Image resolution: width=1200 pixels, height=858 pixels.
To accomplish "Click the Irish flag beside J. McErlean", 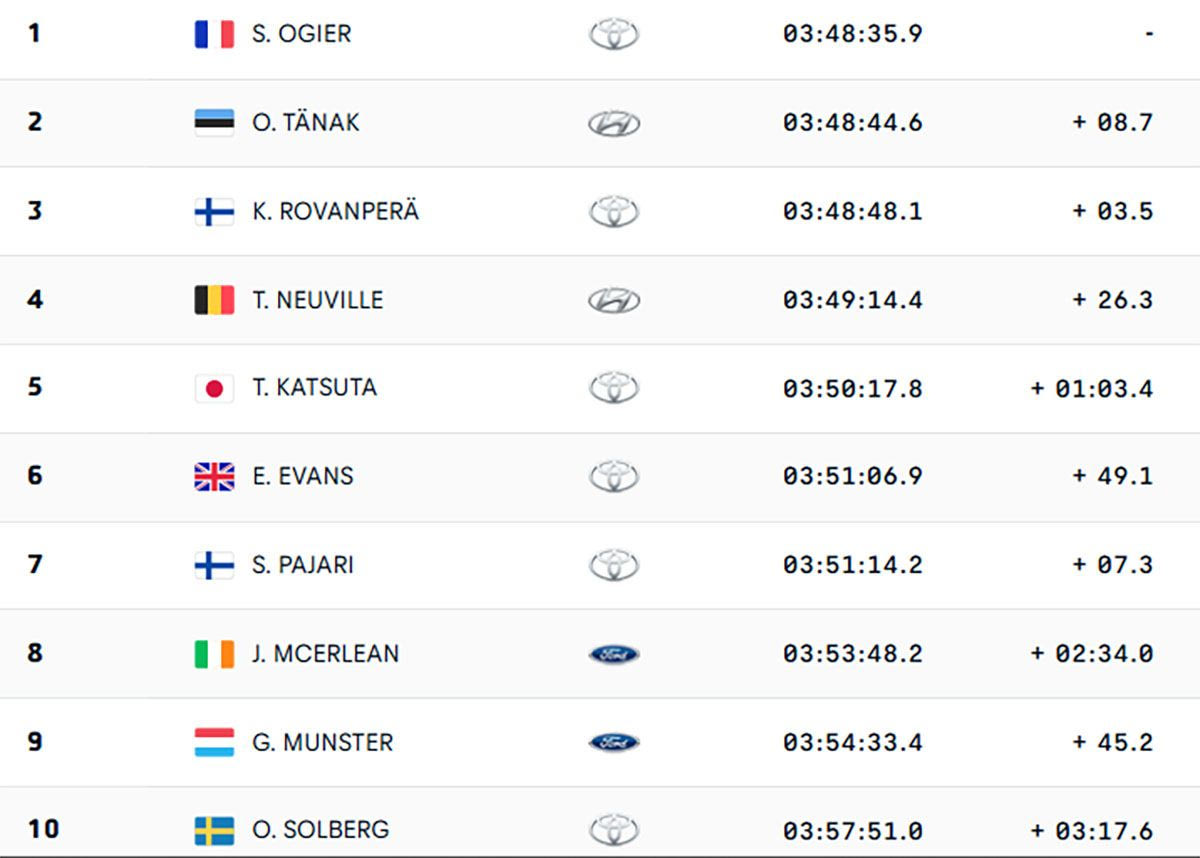I will pos(214,654).
